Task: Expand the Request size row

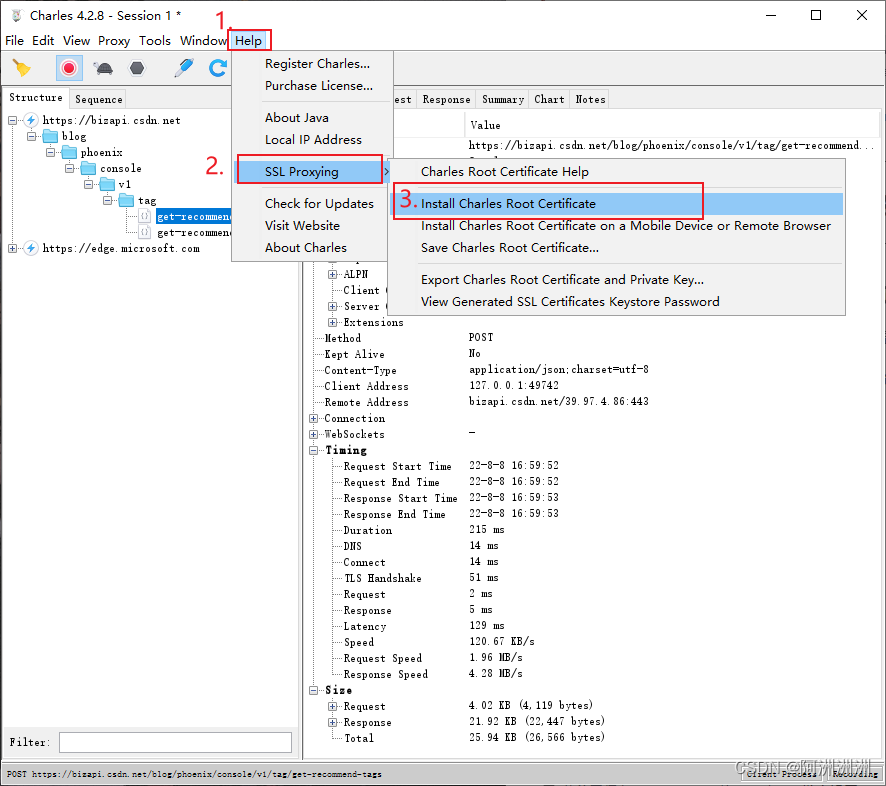Action: point(332,707)
